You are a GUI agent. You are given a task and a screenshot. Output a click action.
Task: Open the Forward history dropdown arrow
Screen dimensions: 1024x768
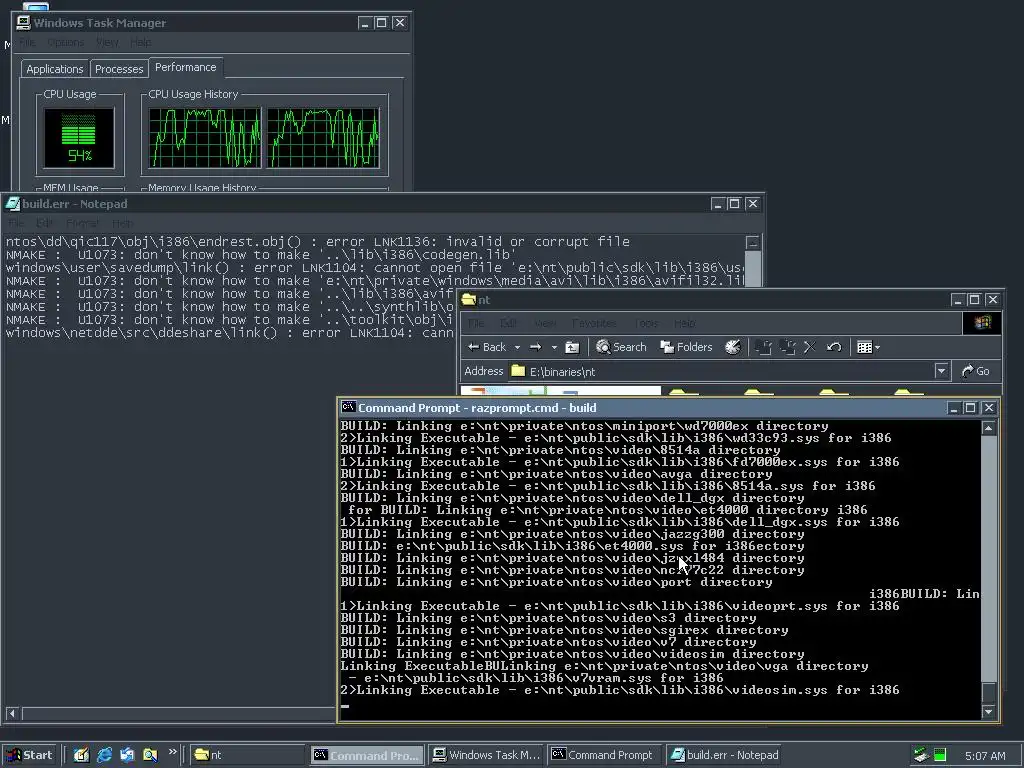click(x=554, y=347)
